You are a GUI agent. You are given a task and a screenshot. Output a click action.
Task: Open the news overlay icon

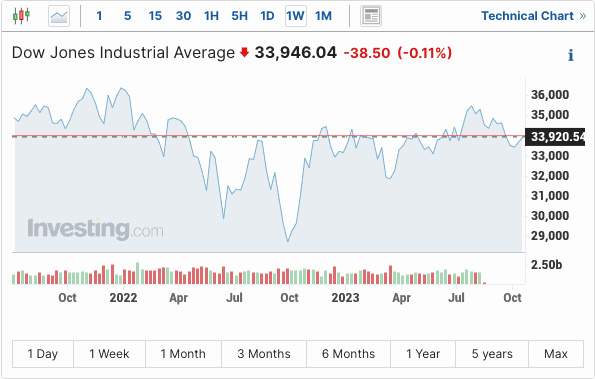(371, 16)
